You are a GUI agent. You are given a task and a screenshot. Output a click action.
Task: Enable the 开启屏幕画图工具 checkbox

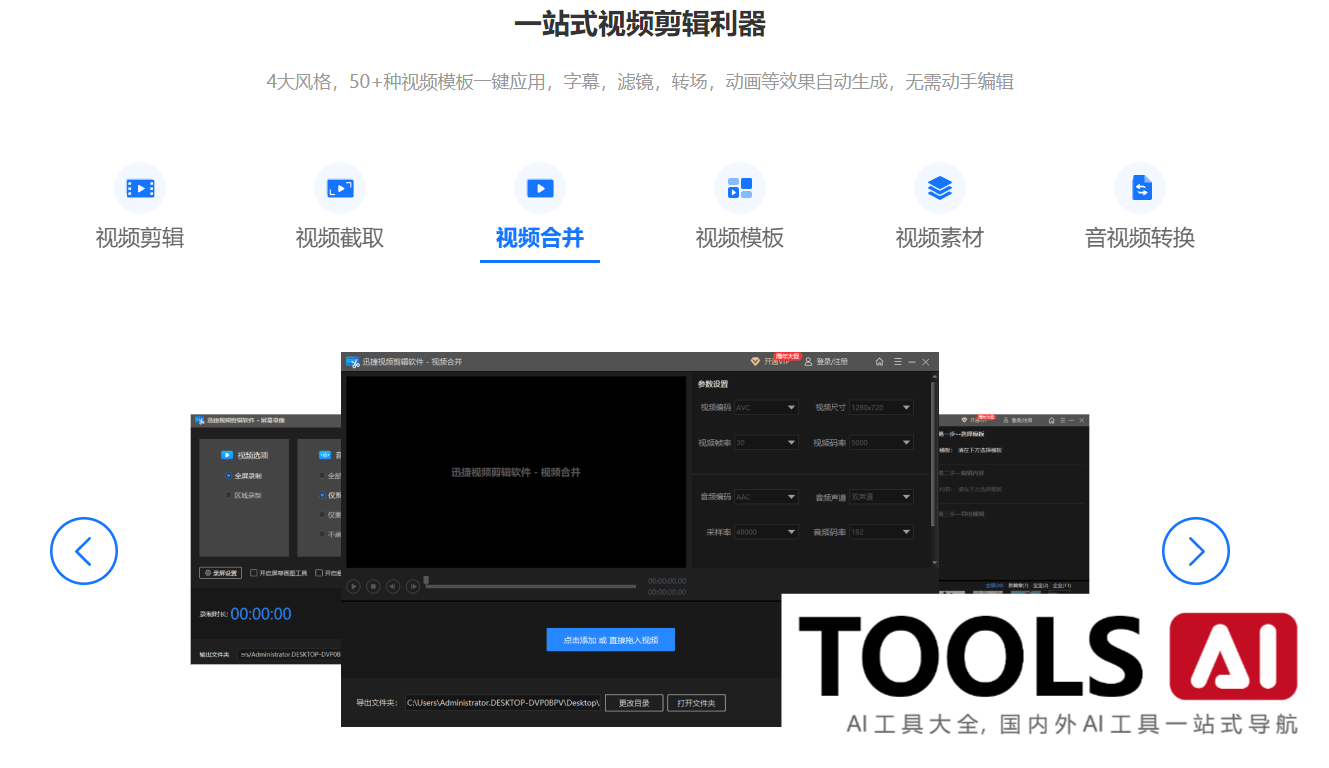[x=255, y=573]
